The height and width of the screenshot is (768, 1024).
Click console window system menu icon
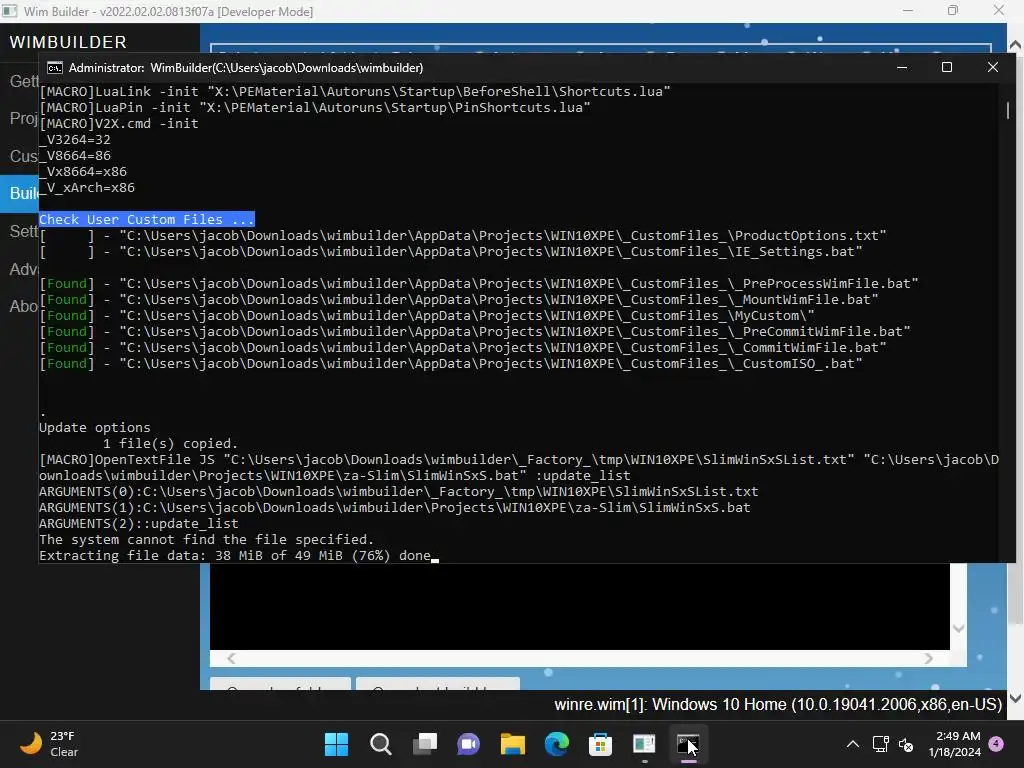point(55,68)
